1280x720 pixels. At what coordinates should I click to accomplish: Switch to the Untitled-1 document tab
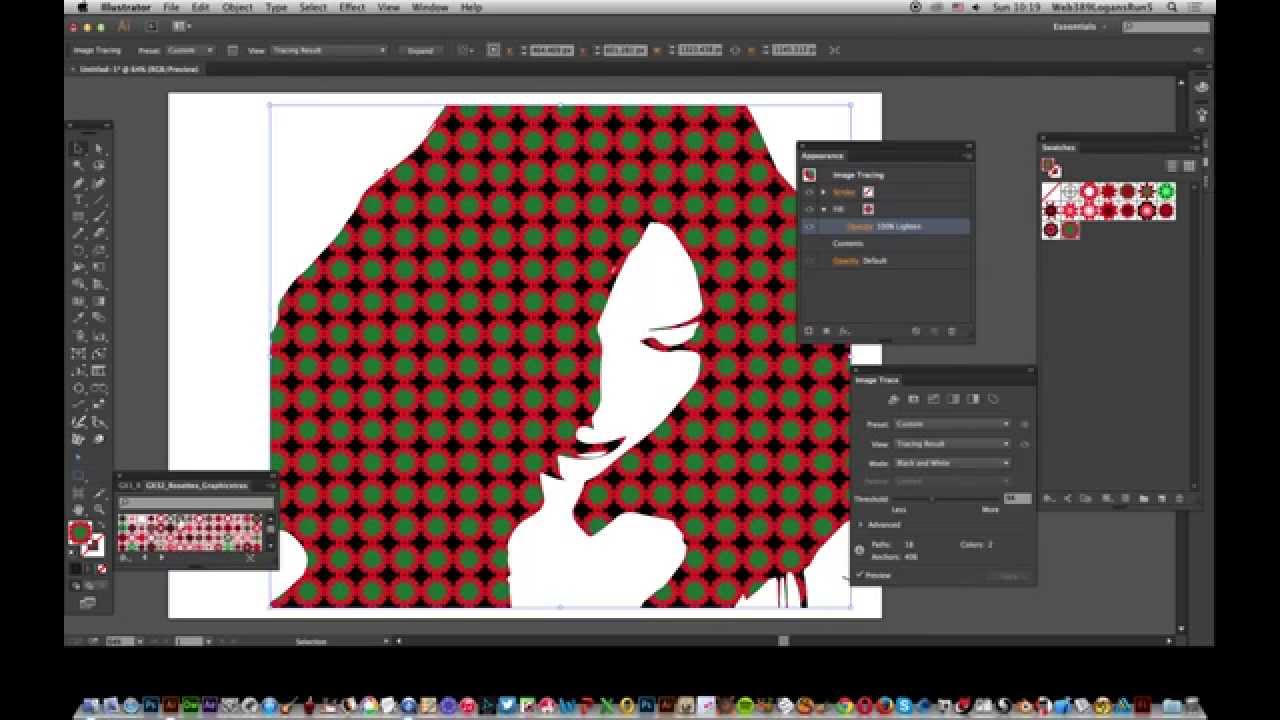[x=139, y=69]
